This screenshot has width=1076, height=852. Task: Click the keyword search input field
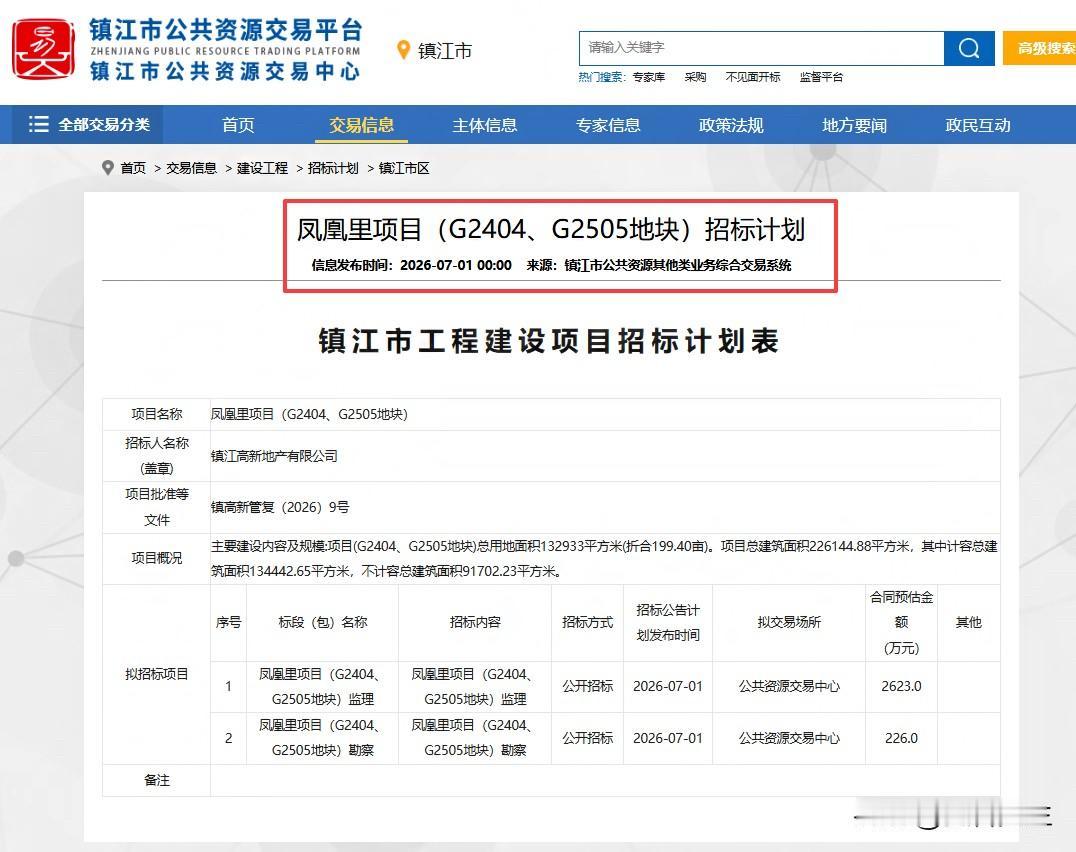762,48
